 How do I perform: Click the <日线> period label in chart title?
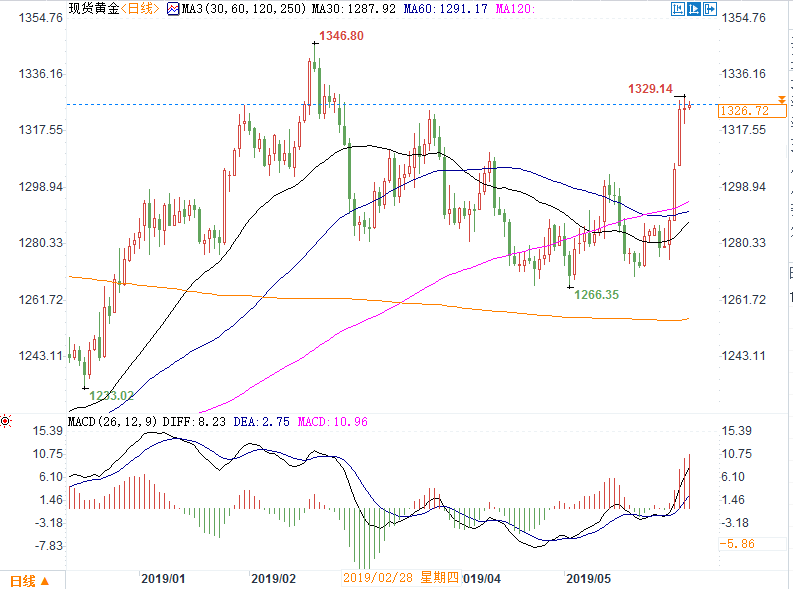(140, 9)
